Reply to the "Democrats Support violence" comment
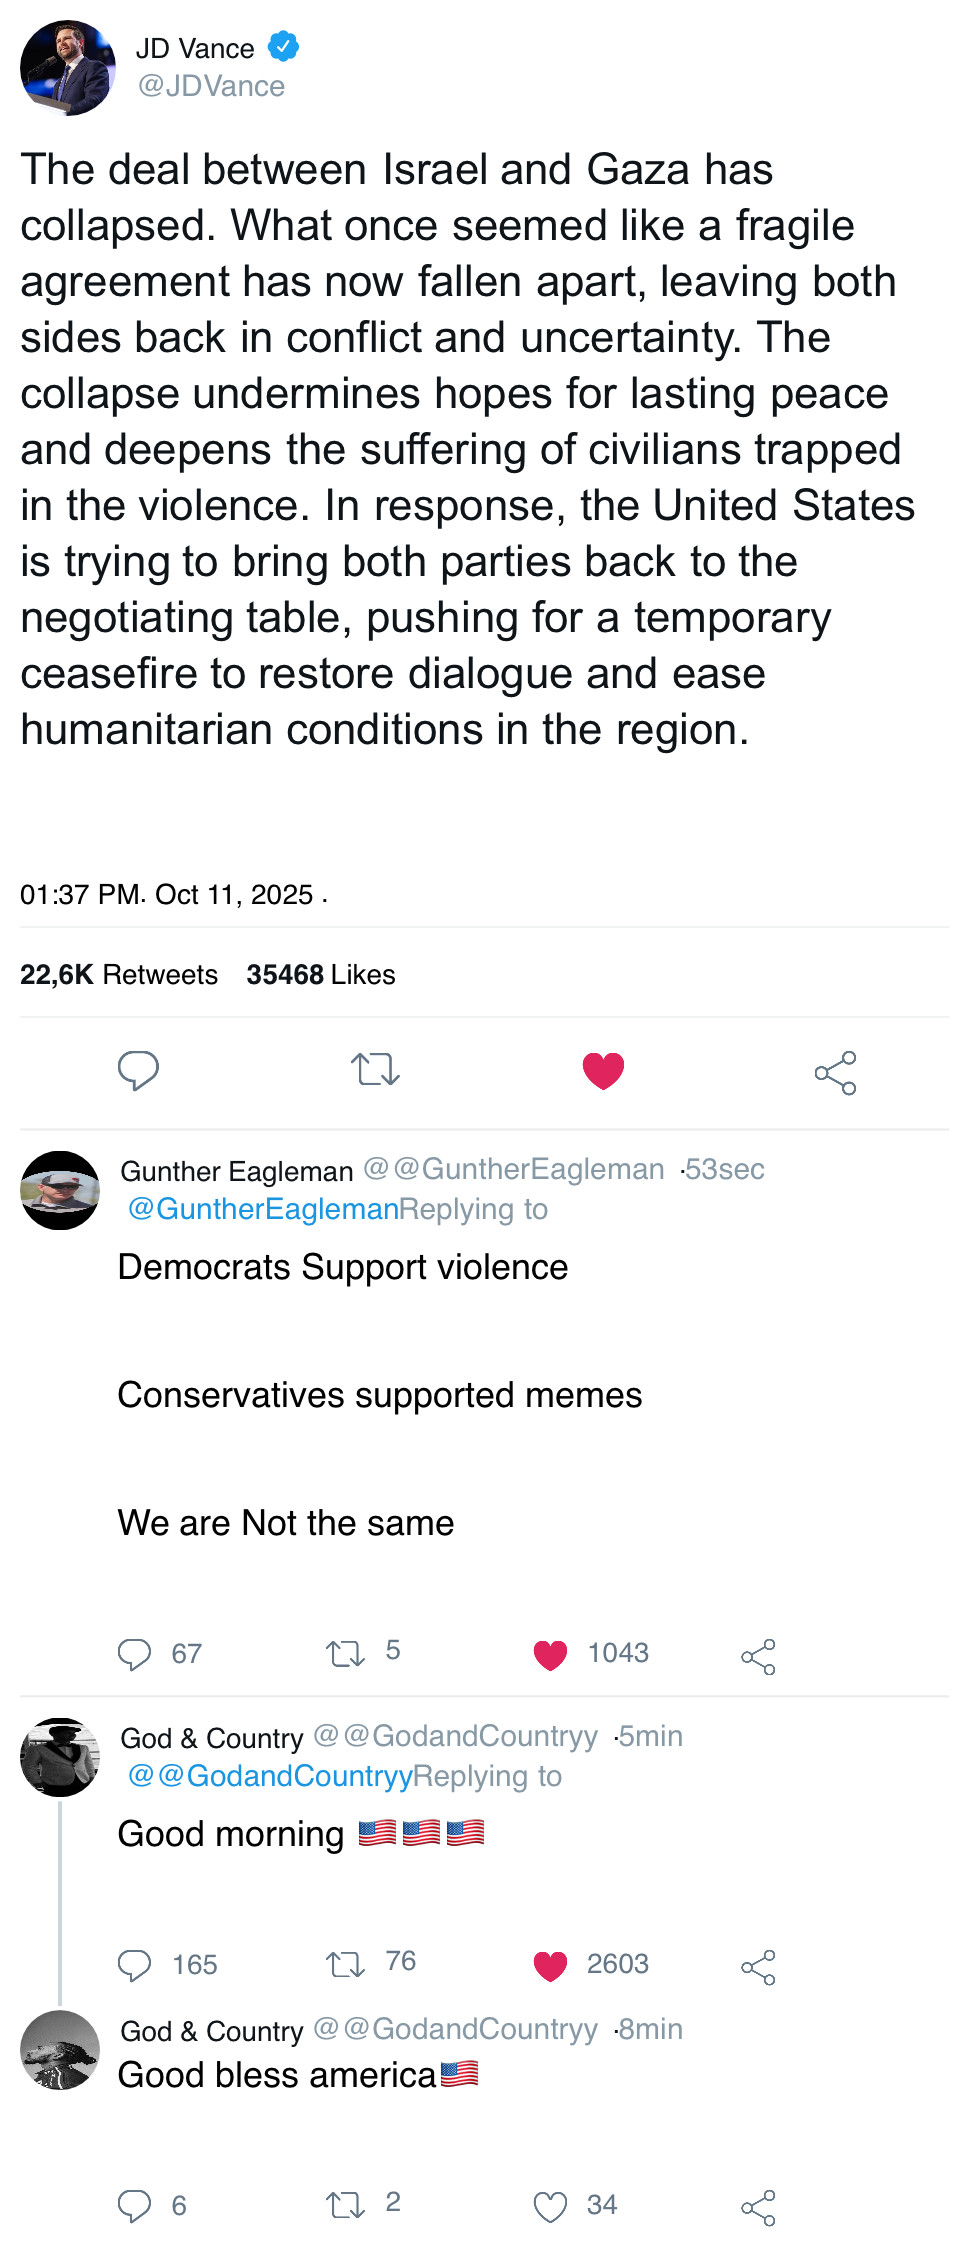This screenshot has width=970, height=2248. click(x=134, y=1654)
